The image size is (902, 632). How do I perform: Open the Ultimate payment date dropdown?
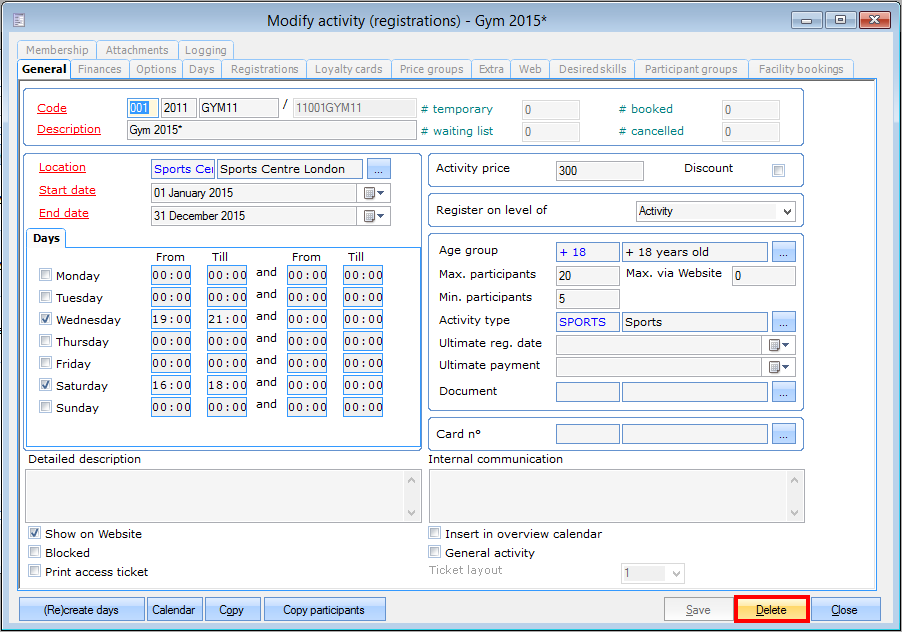tap(780, 367)
